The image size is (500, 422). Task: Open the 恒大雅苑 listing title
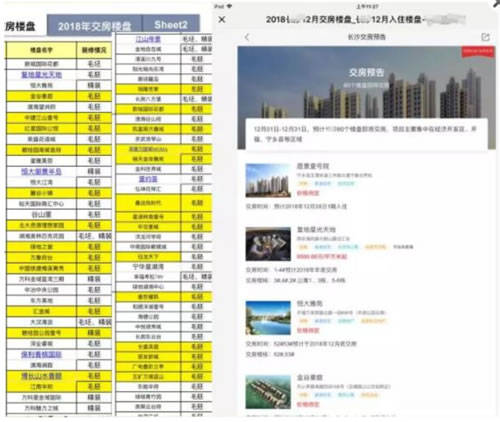[310, 303]
